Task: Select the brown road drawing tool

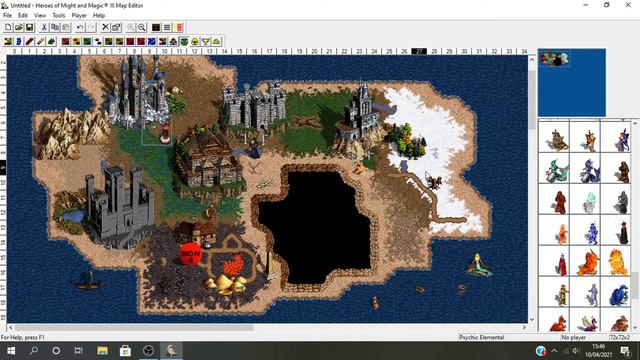Action: tap(29, 41)
